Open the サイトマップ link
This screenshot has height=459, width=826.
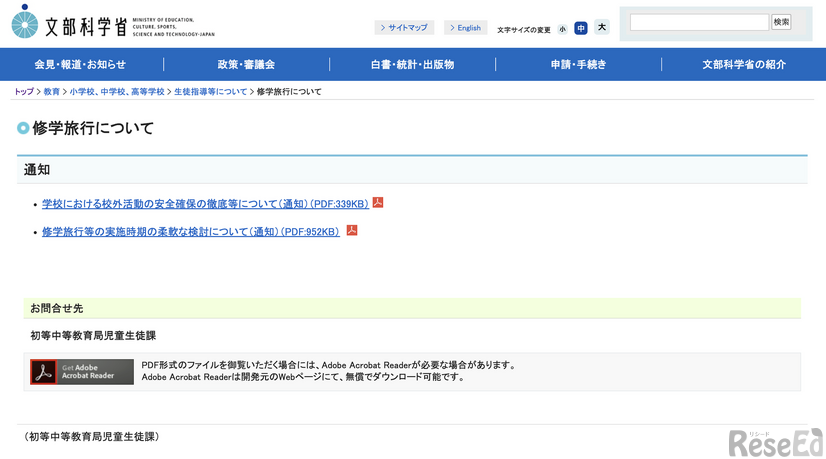(x=404, y=27)
